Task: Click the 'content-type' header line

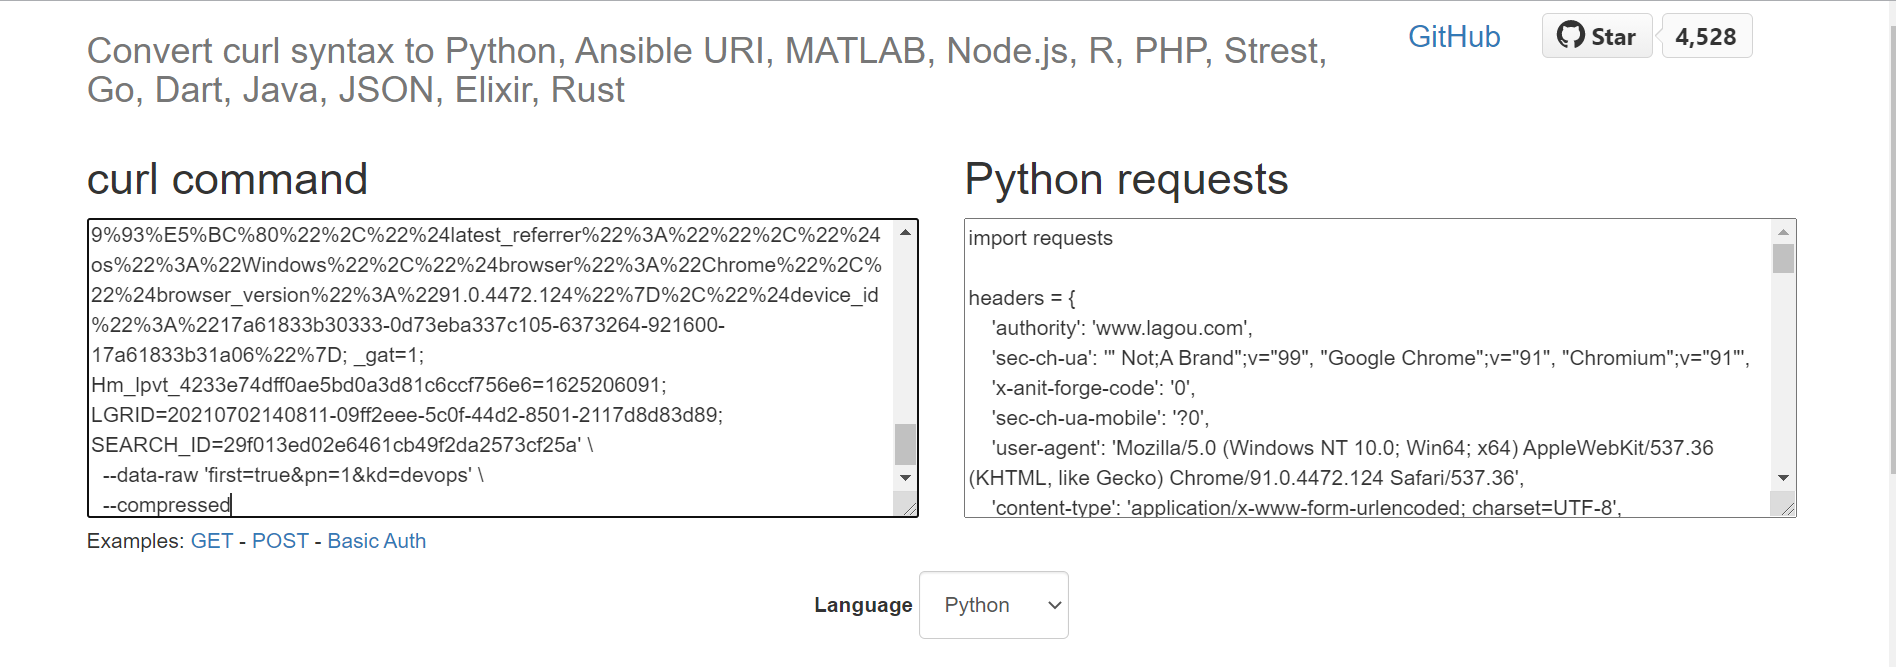Action: [1306, 507]
